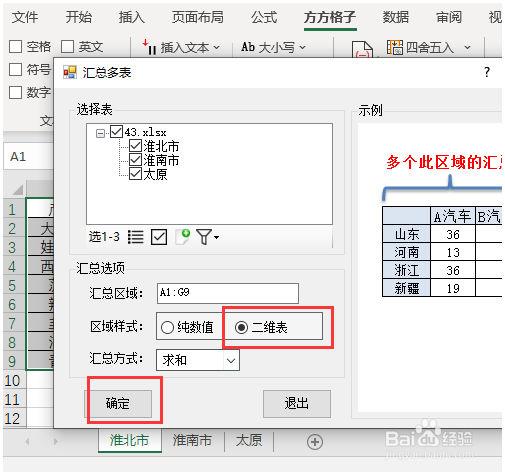
Task: Add a new sheet with plus icon
Action: (x=315, y=442)
